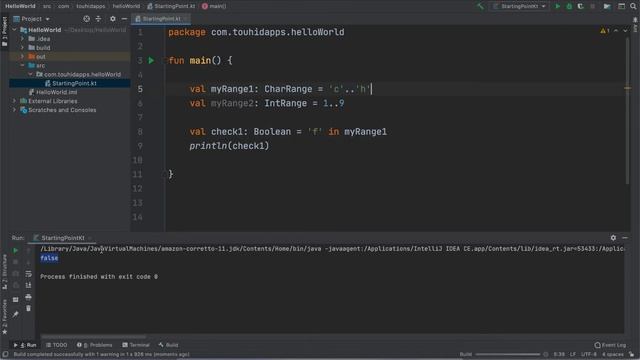This screenshot has height=360, width=640.
Task: Click the warning indicator in editor corner
Action: pos(604,31)
